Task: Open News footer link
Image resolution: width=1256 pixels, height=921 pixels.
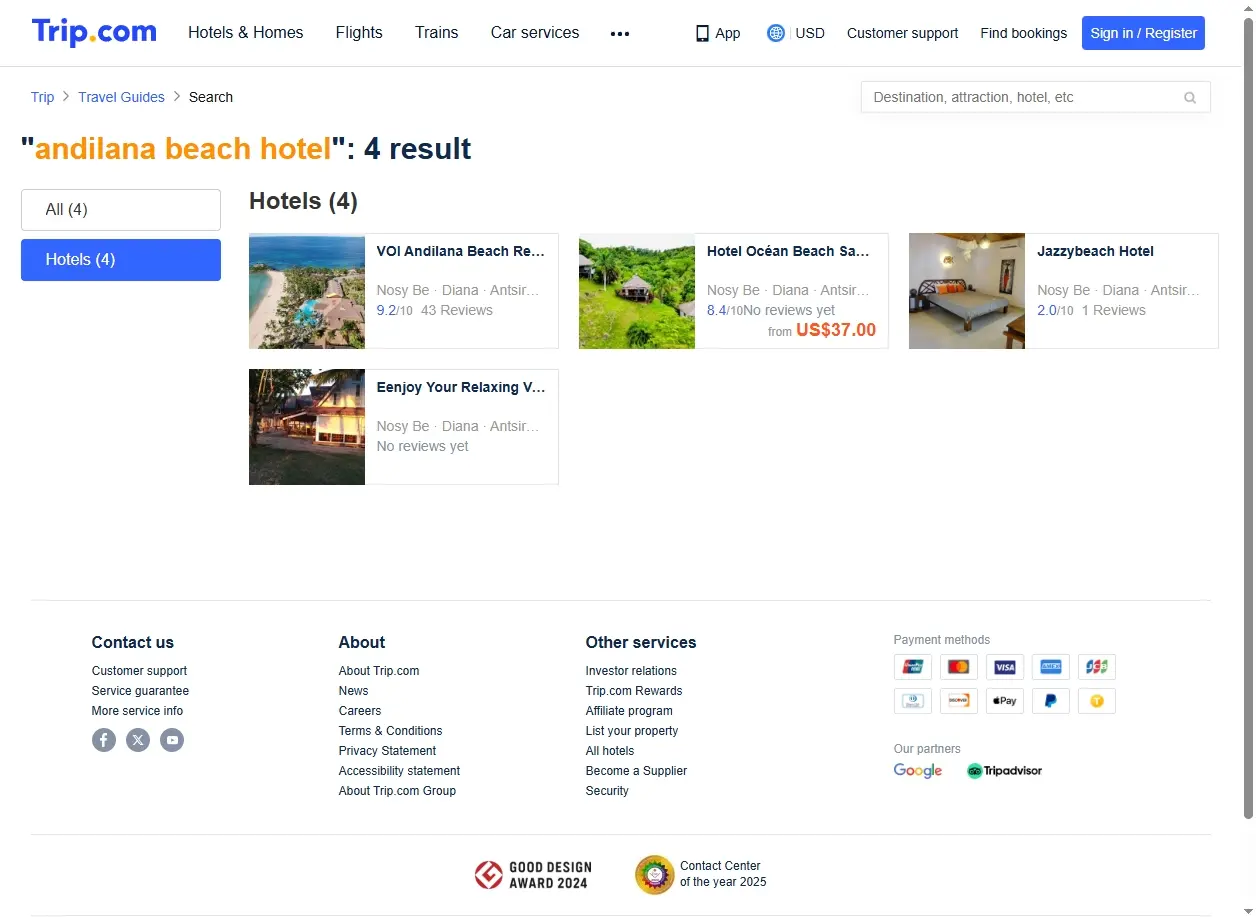Action: click(x=353, y=691)
